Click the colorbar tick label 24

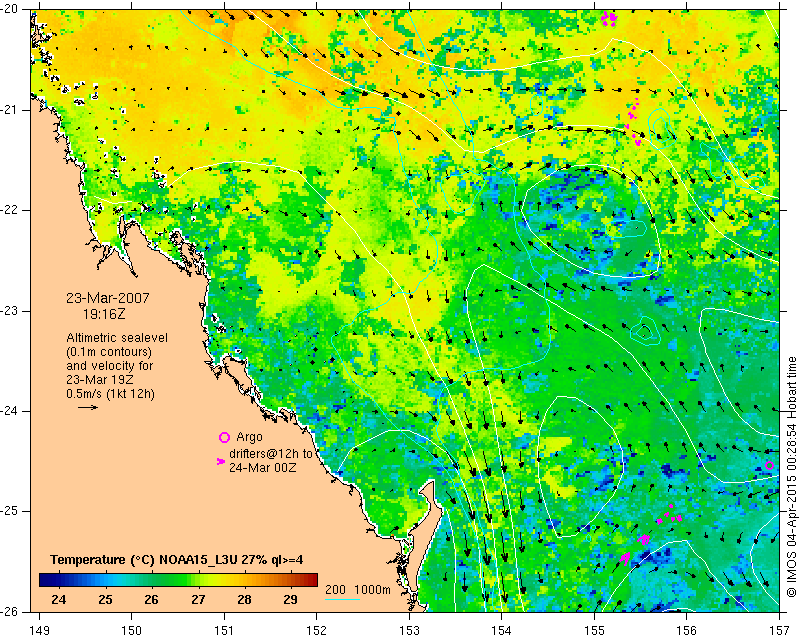[x=59, y=599]
